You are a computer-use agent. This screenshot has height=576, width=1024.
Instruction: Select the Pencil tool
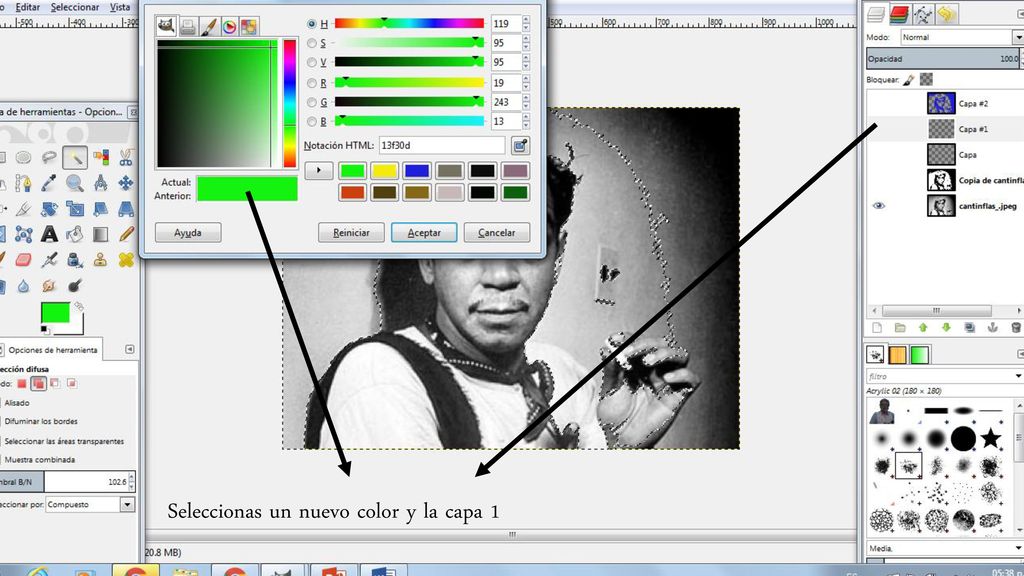[x=126, y=234]
